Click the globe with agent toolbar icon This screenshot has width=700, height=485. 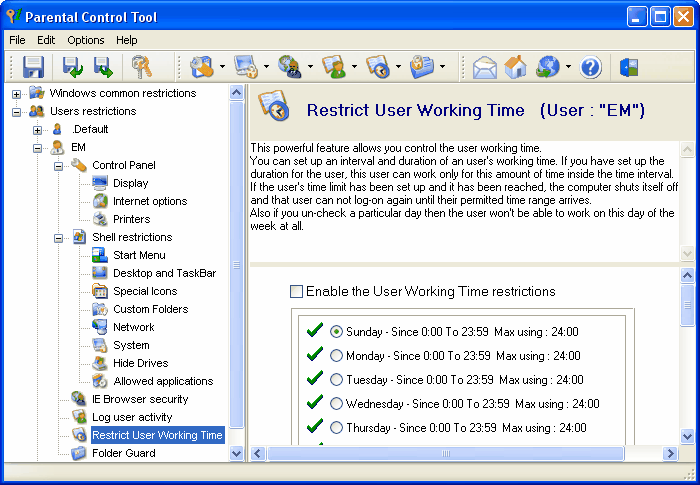[290, 67]
